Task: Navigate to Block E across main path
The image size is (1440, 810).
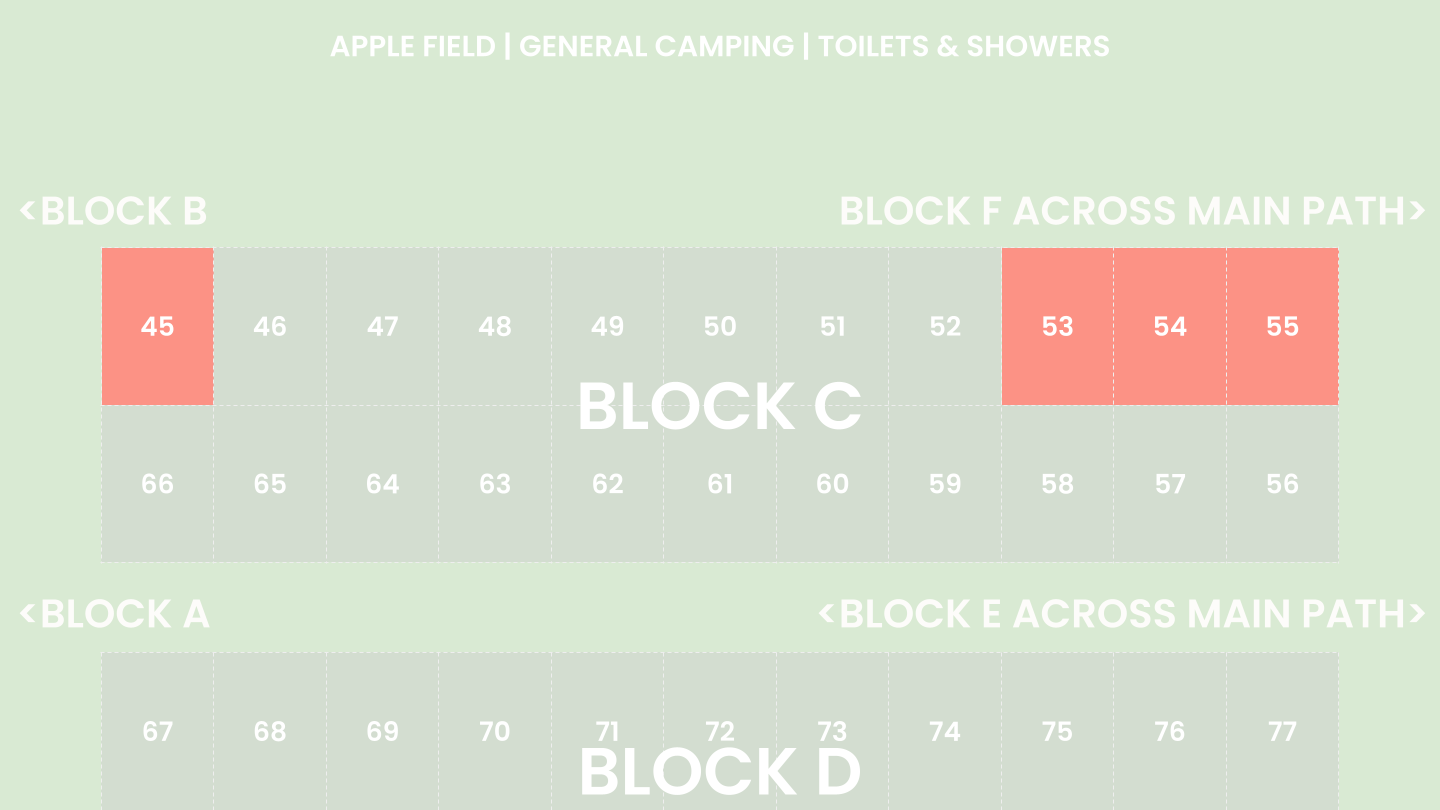Action: point(1122,613)
